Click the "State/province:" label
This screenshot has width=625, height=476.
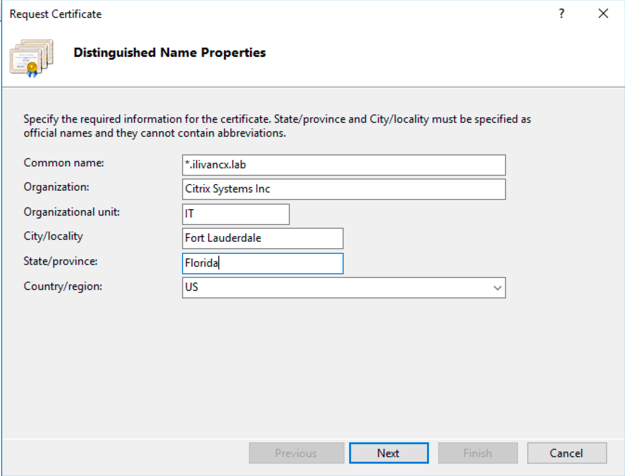click(x=60, y=261)
